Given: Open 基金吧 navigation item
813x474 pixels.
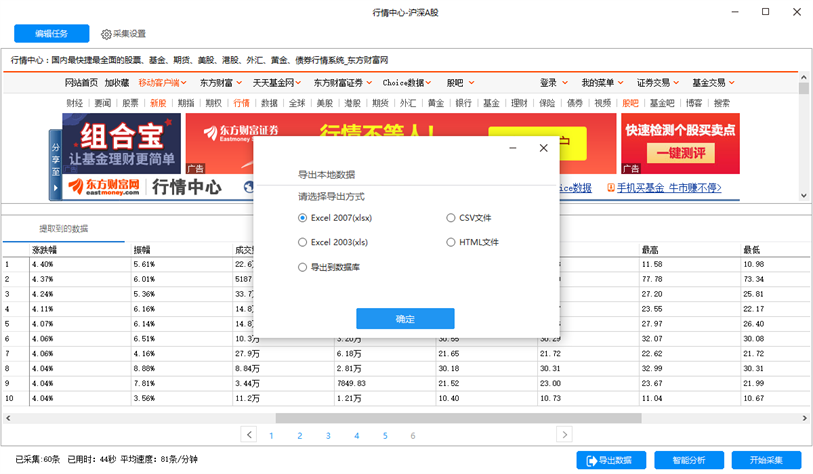Looking at the screenshot, I should click(x=662, y=103).
